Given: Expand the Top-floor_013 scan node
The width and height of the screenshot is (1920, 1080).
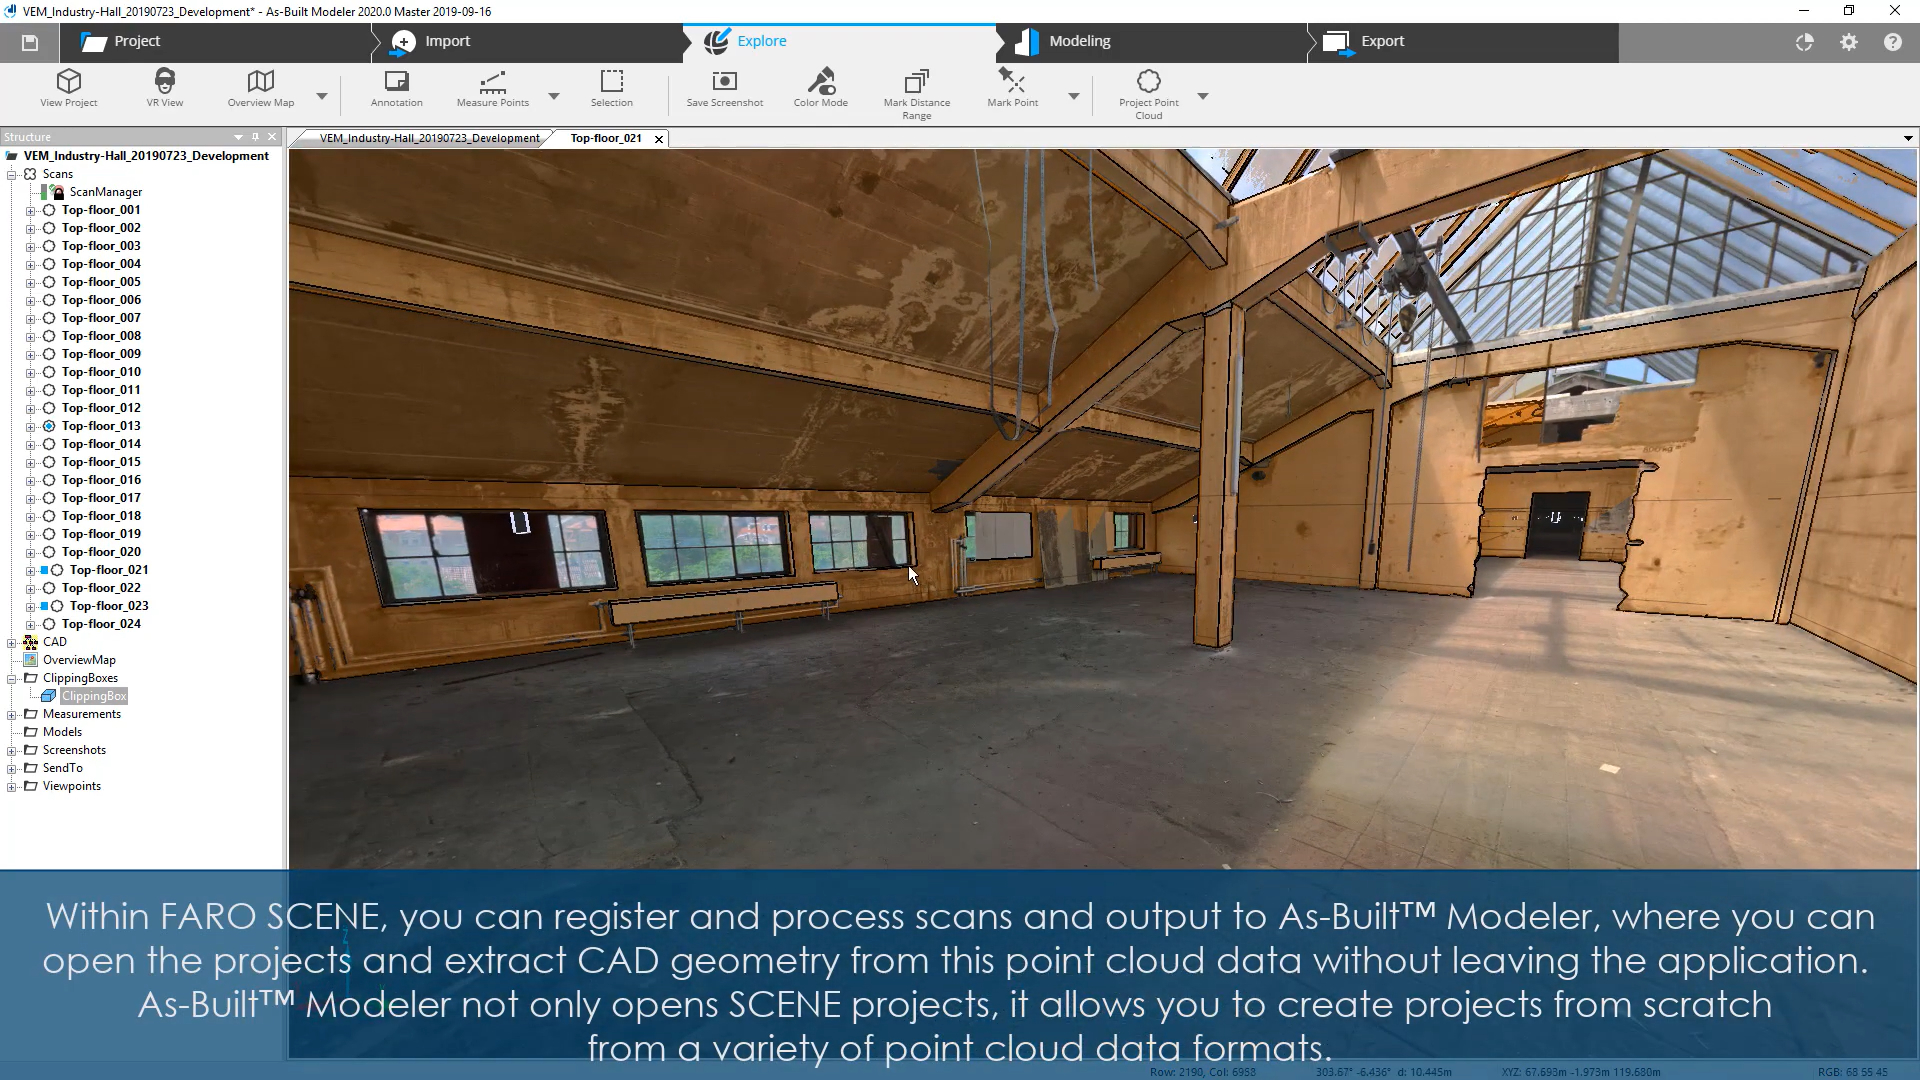Looking at the screenshot, I should tap(30, 427).
